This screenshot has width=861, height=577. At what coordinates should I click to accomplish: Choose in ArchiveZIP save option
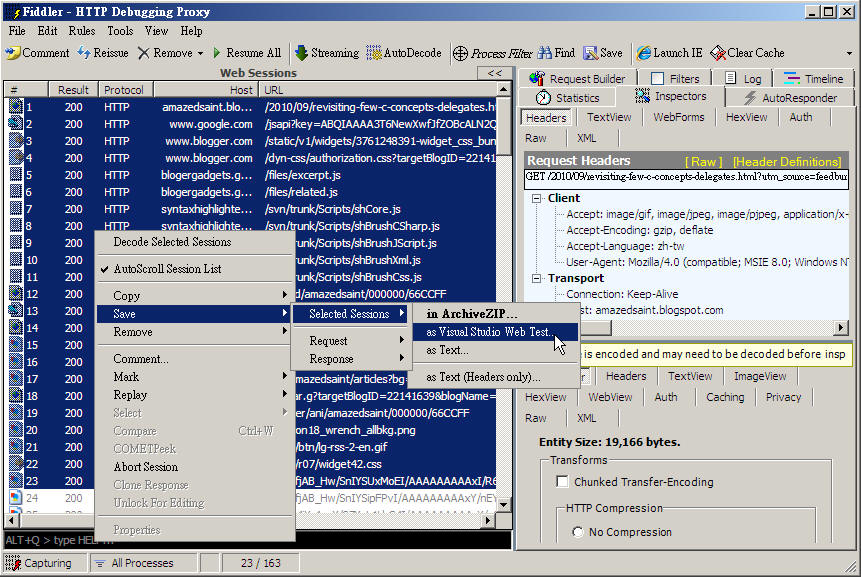pos(496,313)
